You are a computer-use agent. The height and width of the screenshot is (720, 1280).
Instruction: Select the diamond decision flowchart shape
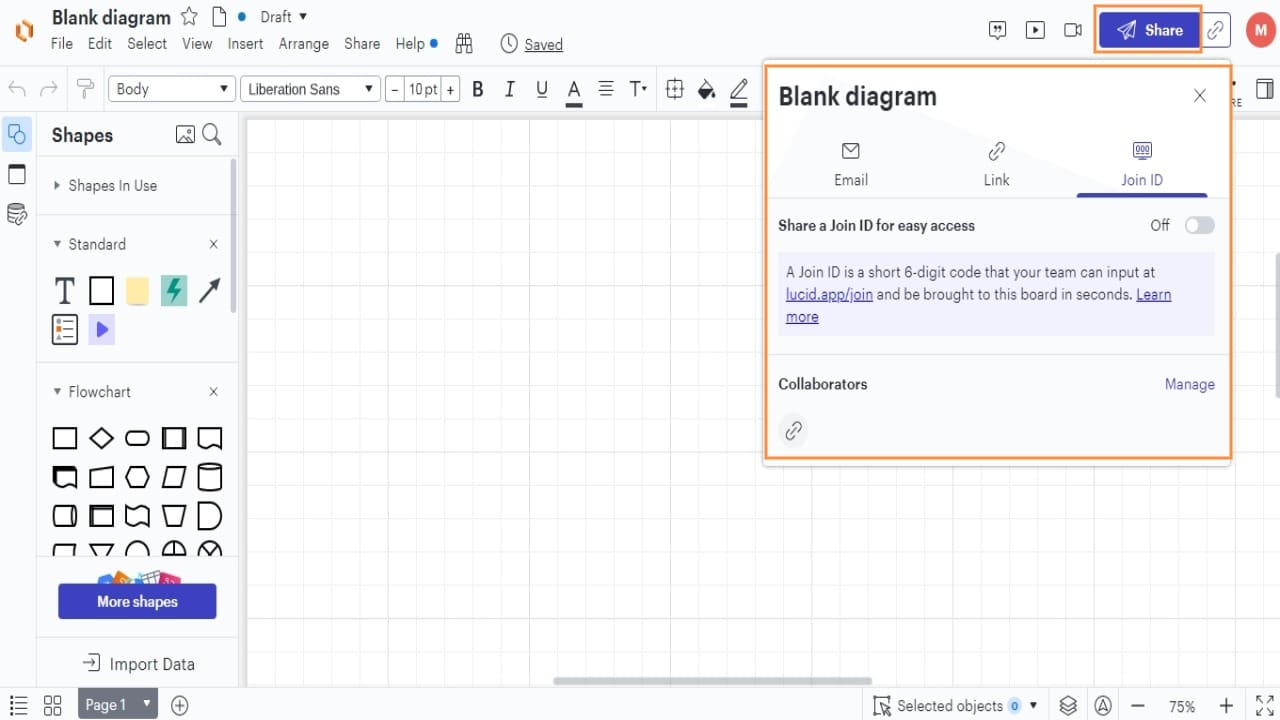point(101,438)
